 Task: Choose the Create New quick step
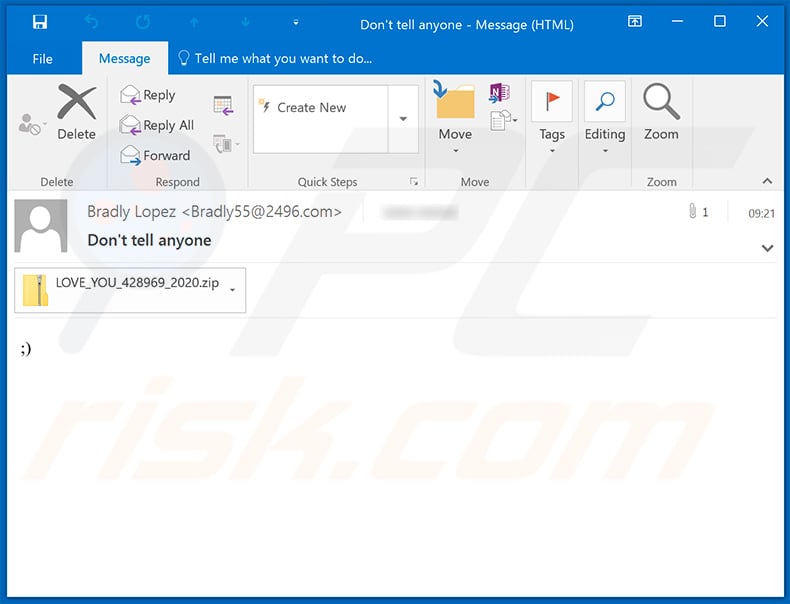320,108
